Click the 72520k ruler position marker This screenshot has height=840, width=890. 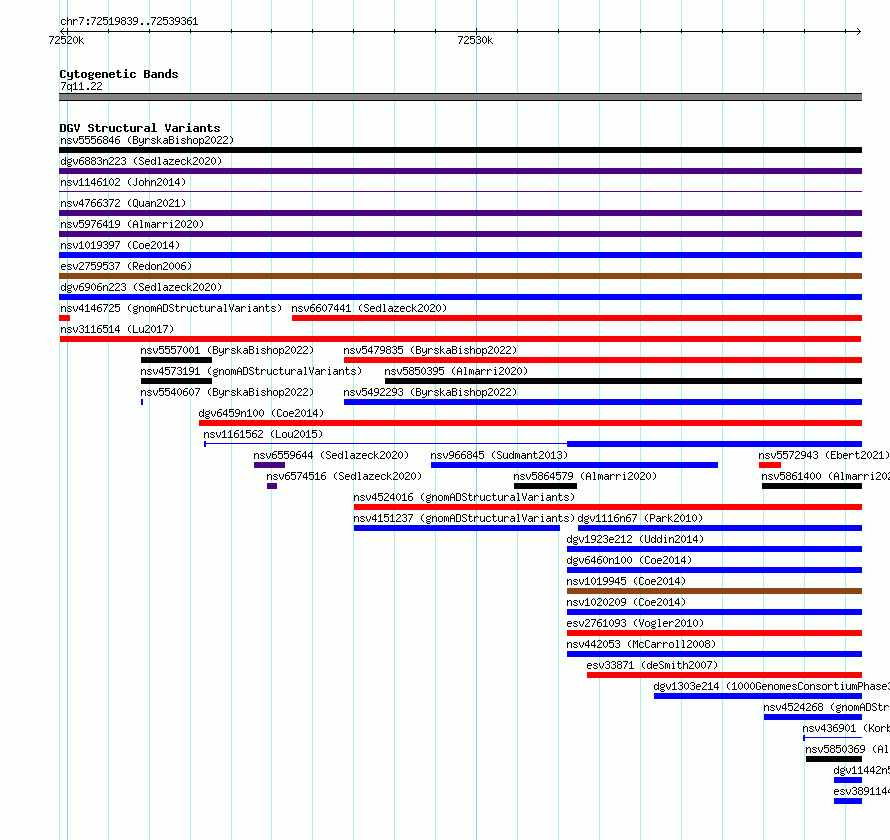pyautogui.click(x=66, y=40)
